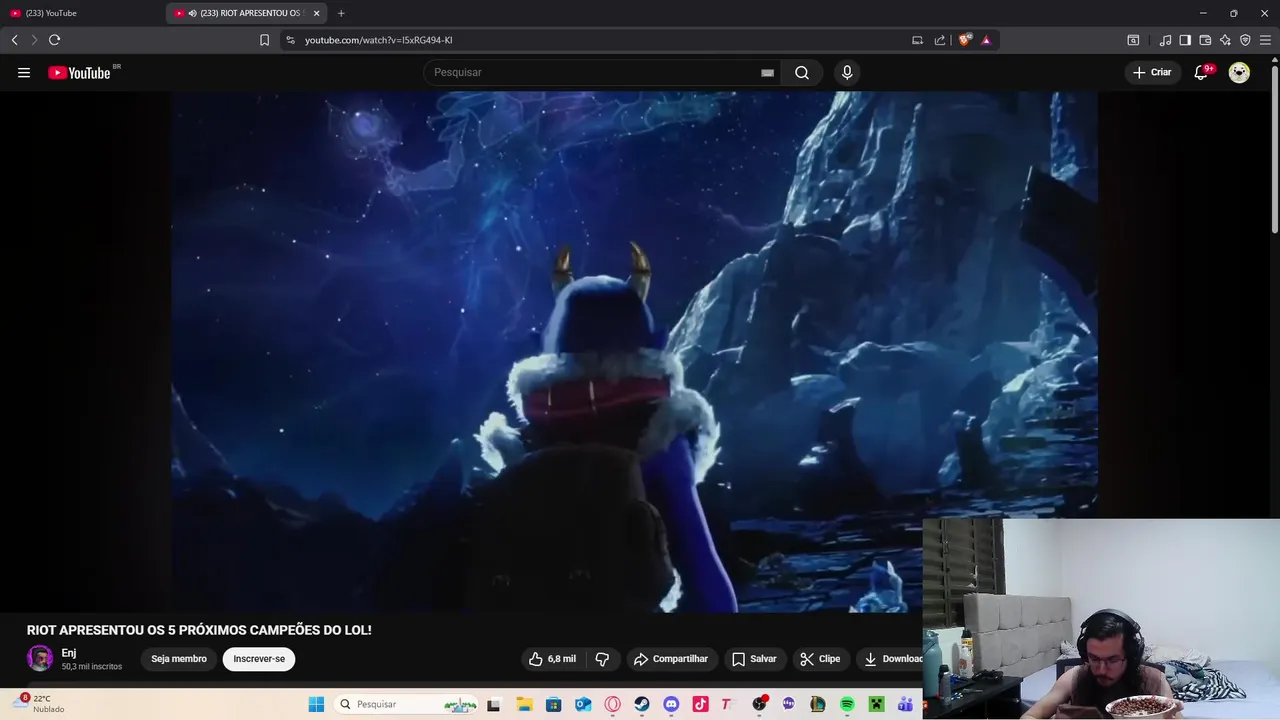Screen dimensions: 1280x720
Task: Open OBS Studio from taskbar
Action: click(759, 704)
